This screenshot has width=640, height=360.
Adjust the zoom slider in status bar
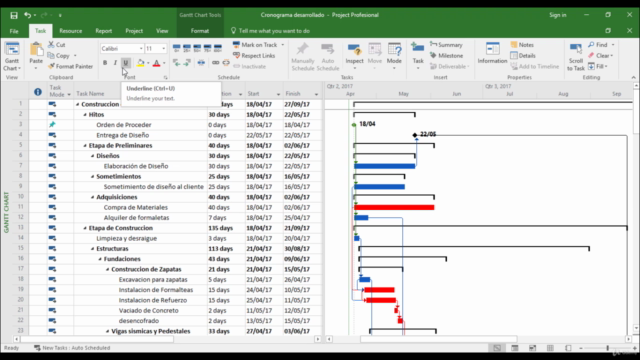[607, 348]
